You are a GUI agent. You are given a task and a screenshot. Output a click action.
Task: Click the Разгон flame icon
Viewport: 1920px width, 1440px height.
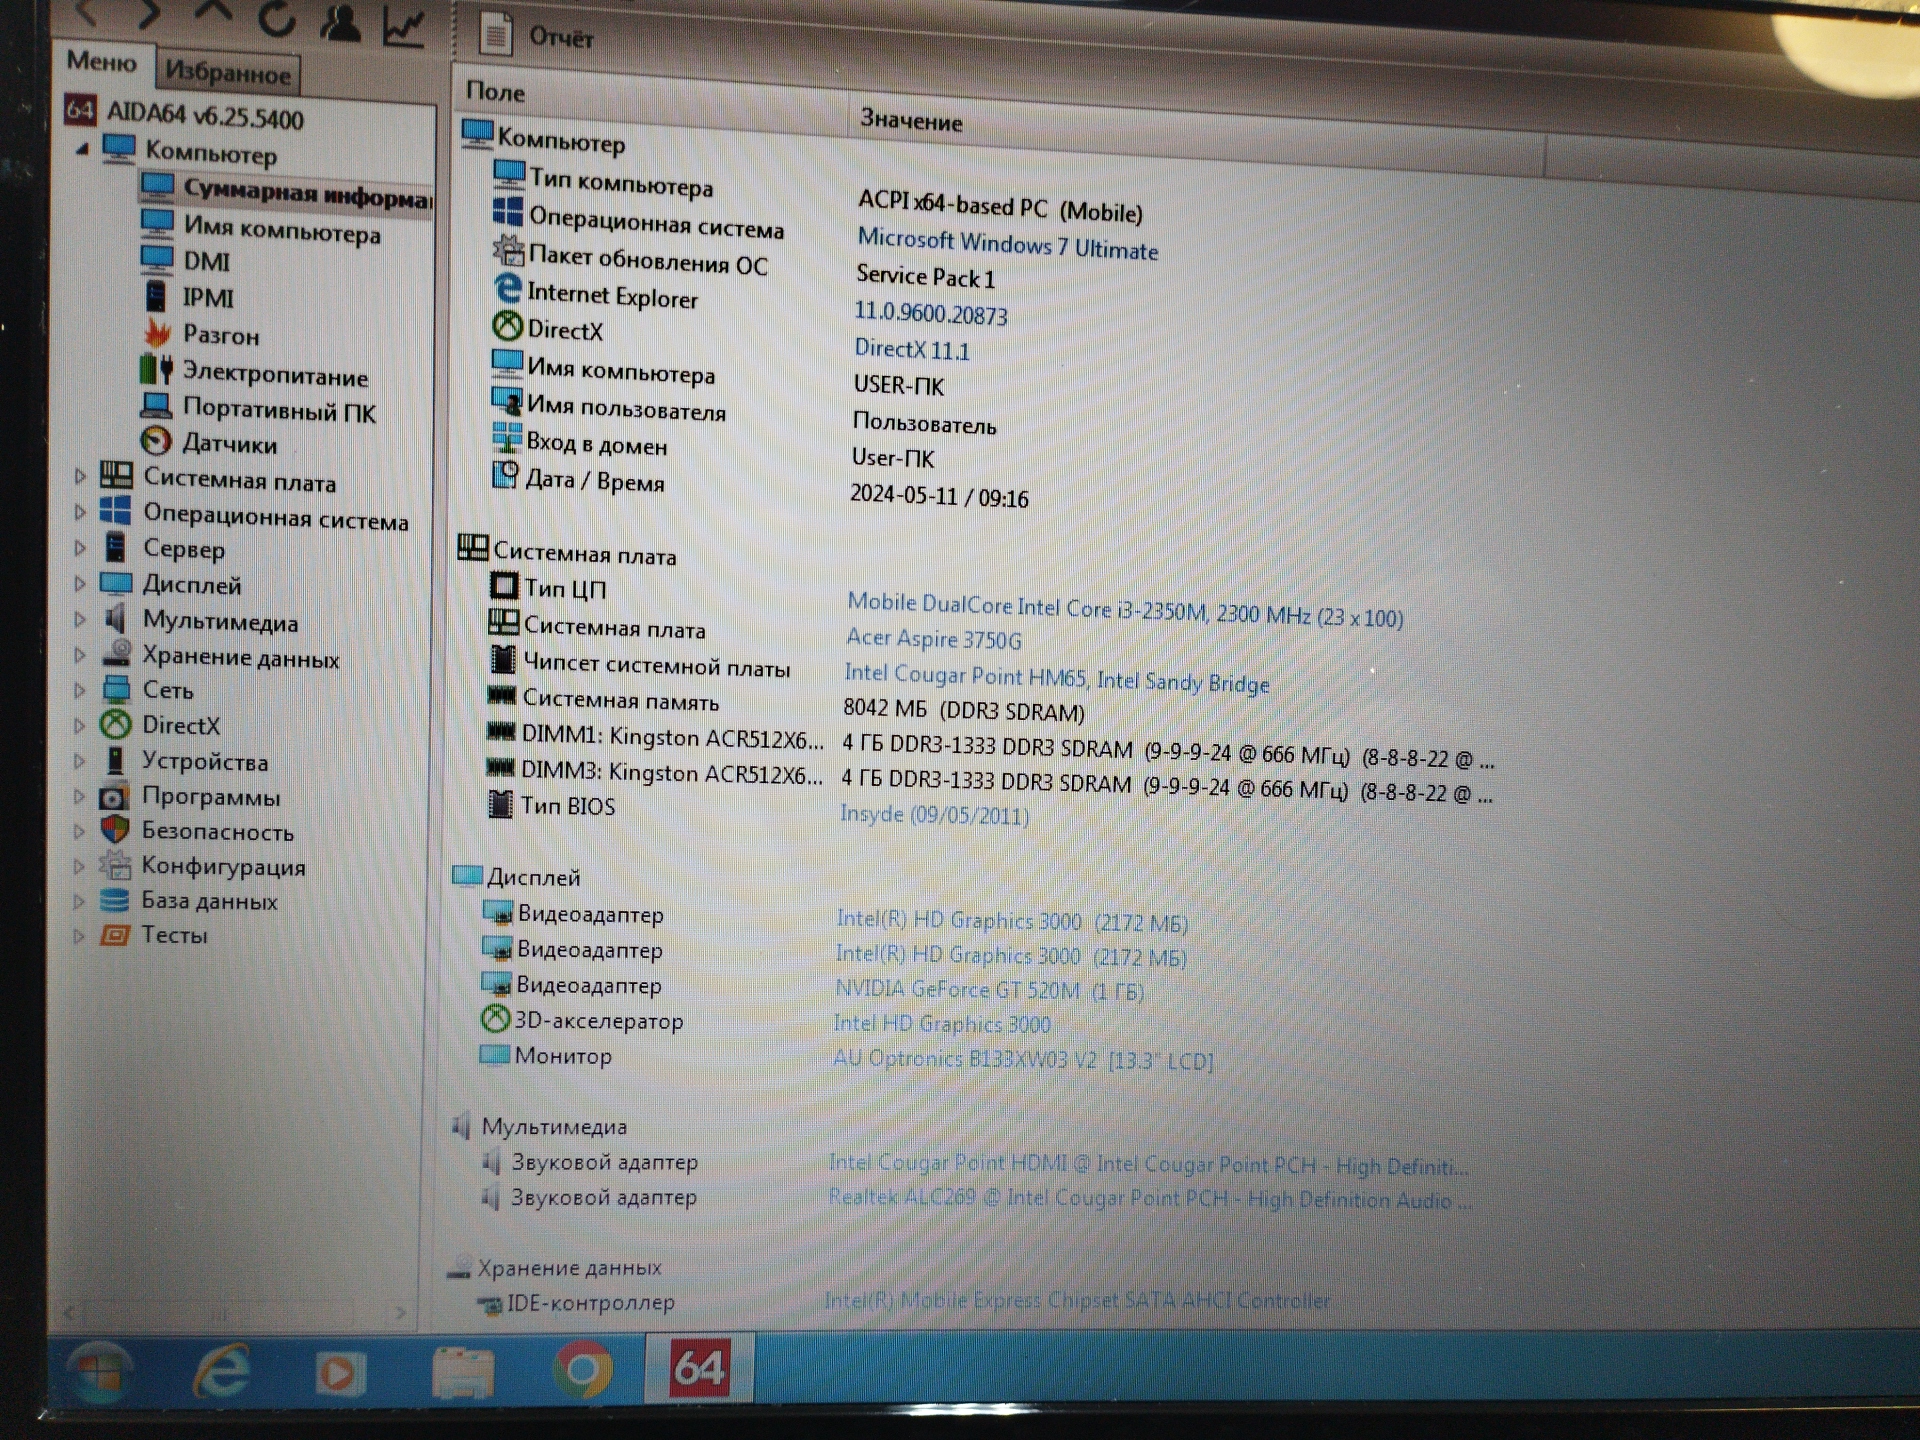click(x=157, y=332)
